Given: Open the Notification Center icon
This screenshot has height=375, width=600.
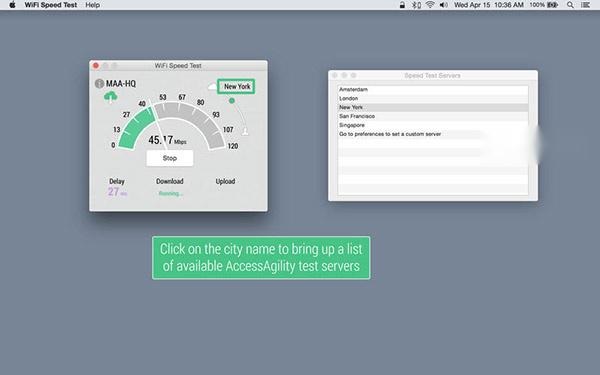Looking at the screenshot, I should click(585, 5).
